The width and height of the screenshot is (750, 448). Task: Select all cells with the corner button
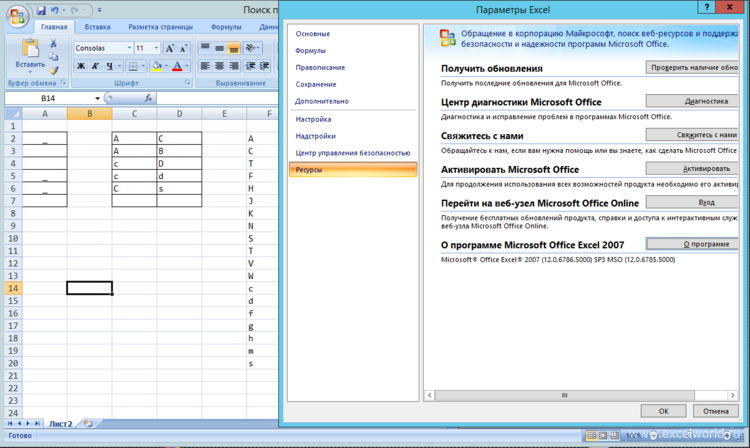pyautogui.click(x=13, y=114)
